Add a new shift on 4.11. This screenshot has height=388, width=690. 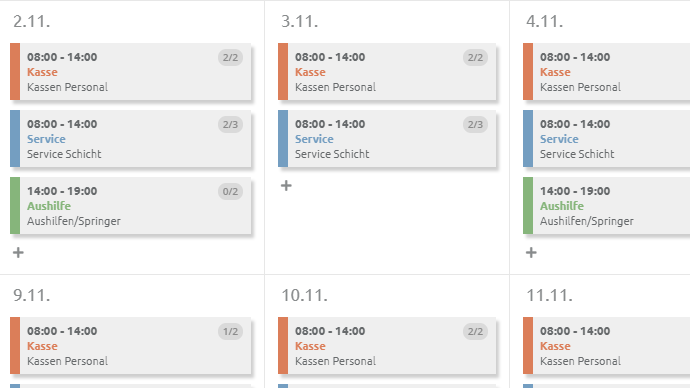pos(531,253)
